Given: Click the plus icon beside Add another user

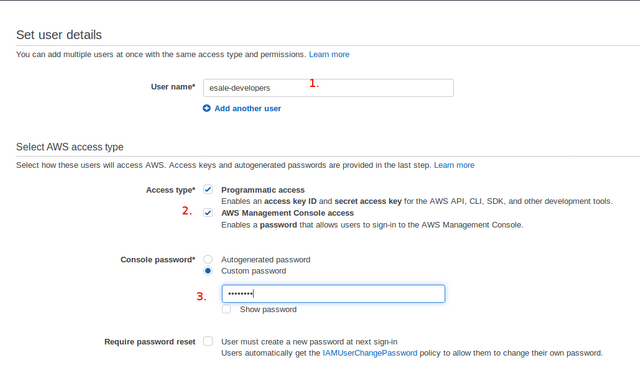Looking at the screenshot, I should 207,108.
